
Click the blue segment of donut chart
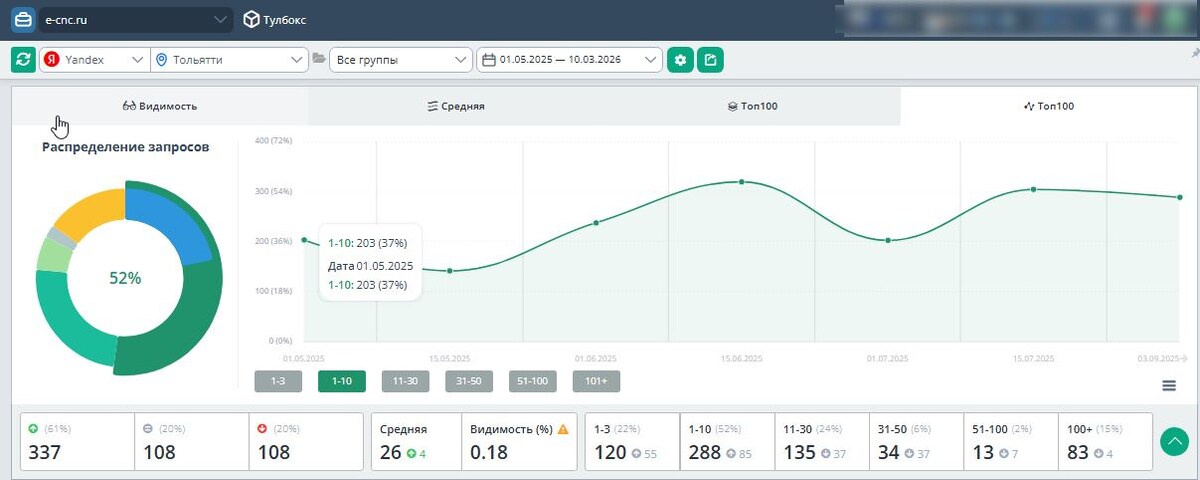[x=167, y=222]
